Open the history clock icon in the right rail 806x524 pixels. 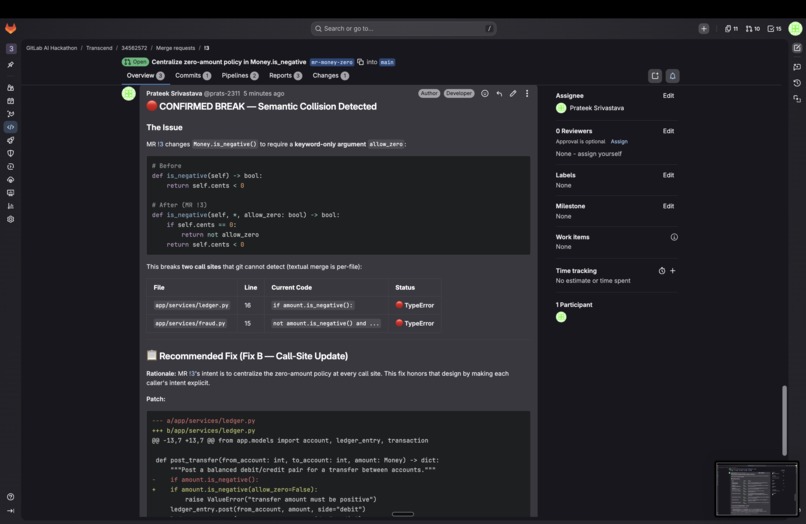[x=797, y=83]
